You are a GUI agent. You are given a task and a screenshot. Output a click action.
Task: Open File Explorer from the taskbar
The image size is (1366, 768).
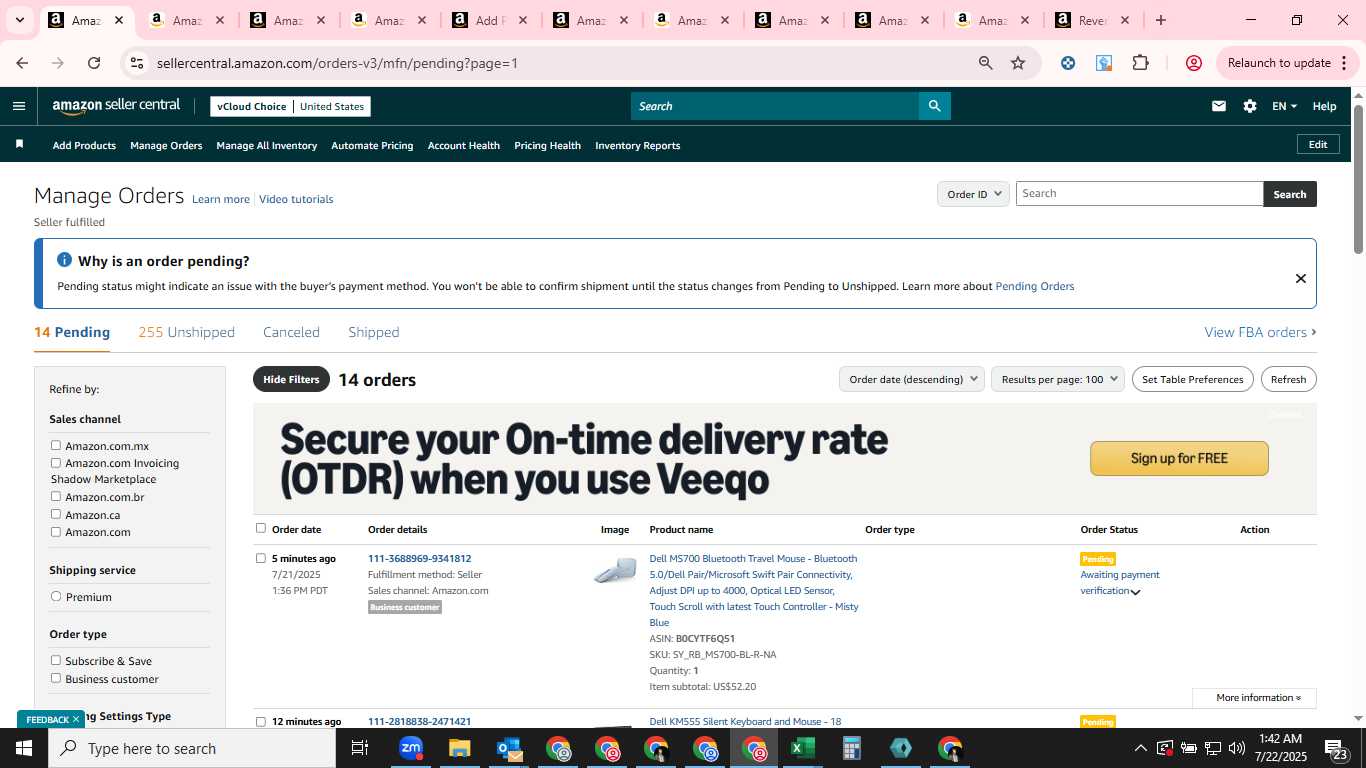click(459, 748)
